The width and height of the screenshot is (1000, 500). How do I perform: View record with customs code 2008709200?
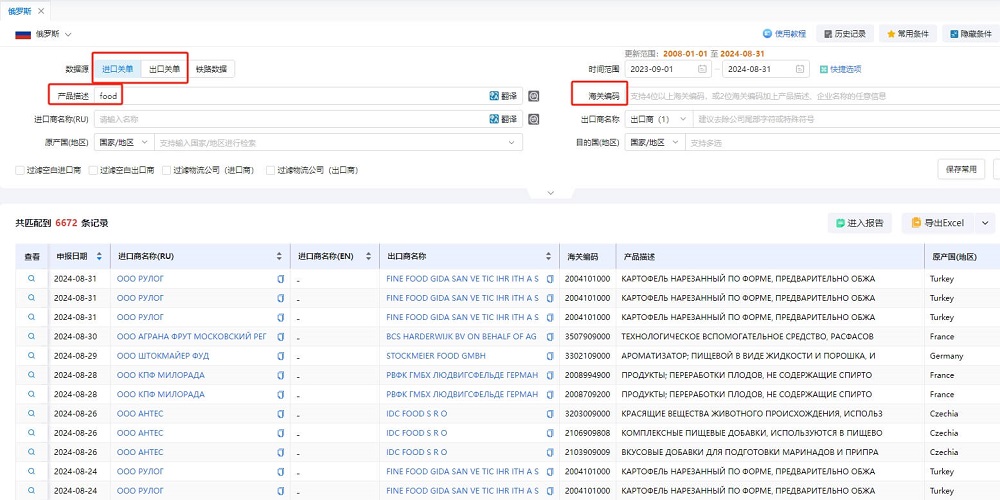coord(31,393)
